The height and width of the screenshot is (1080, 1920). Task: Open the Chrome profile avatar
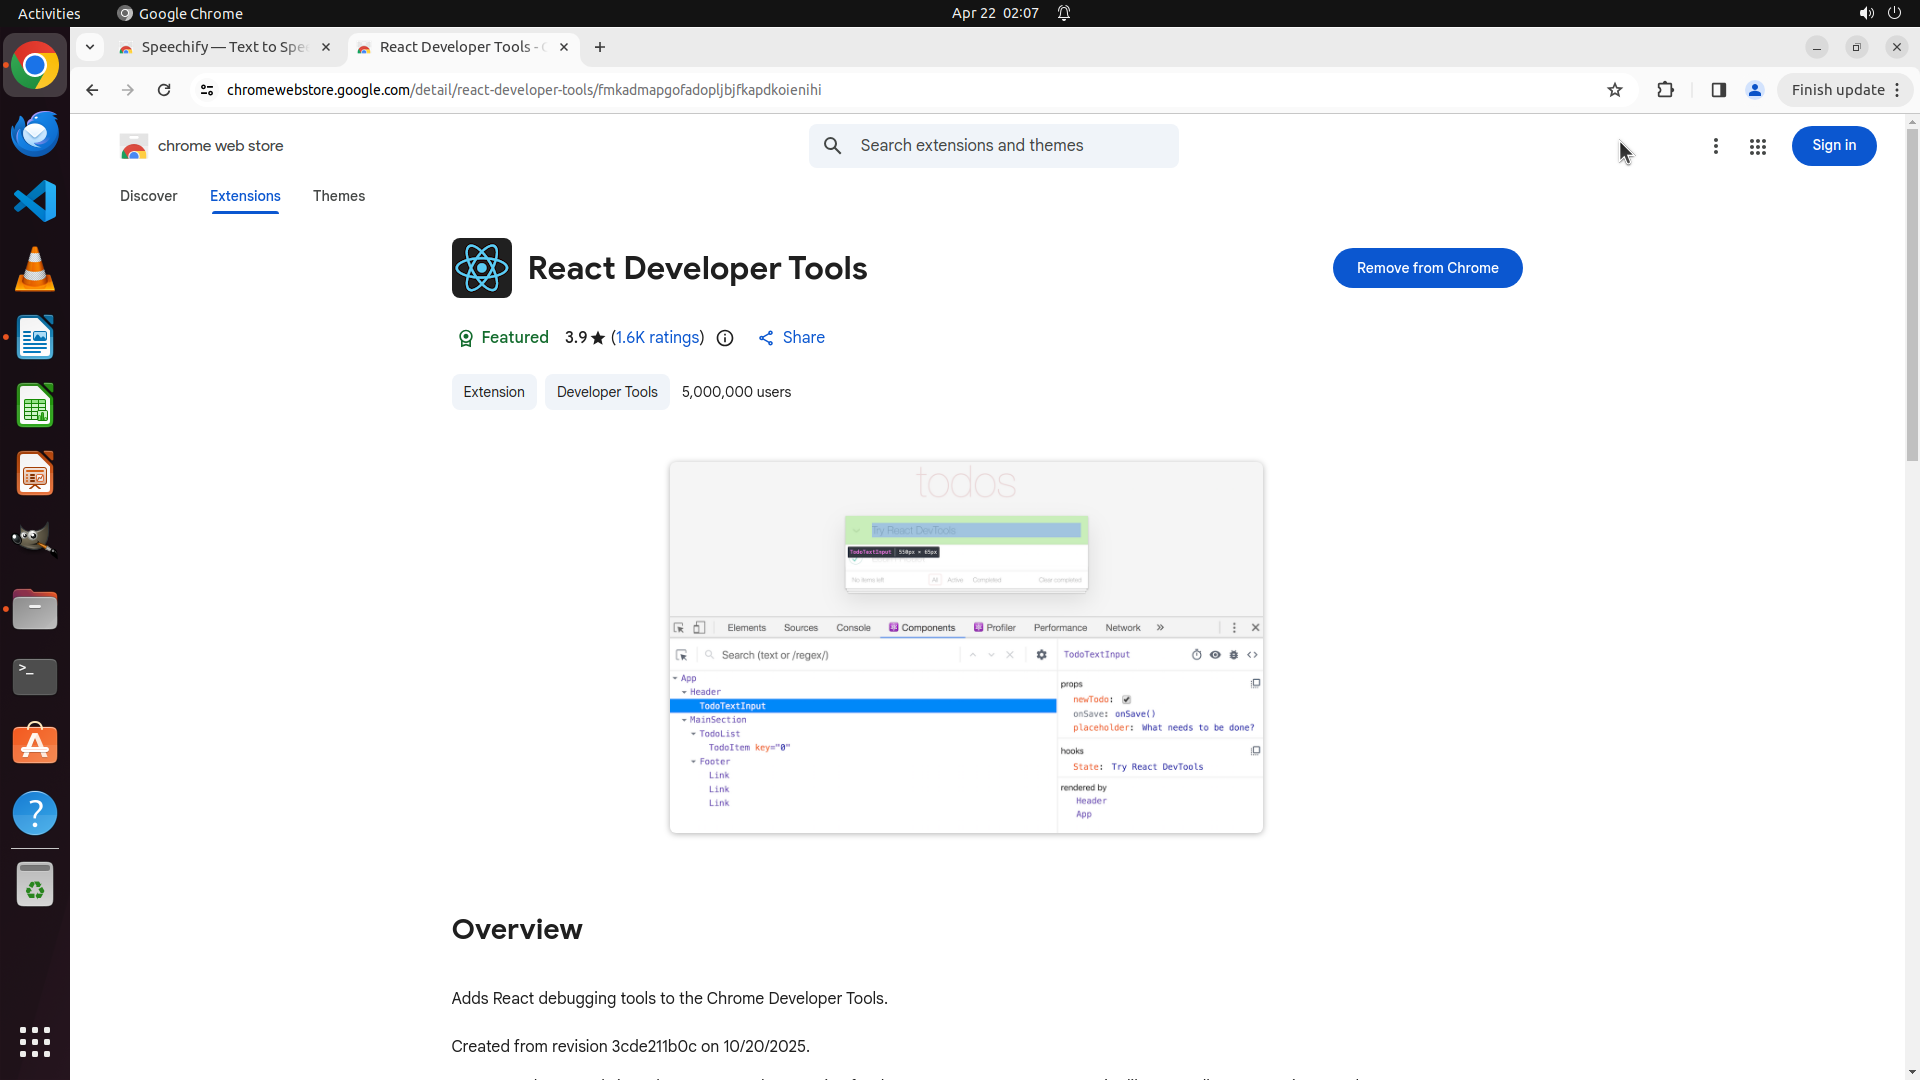coord(1754,90)
